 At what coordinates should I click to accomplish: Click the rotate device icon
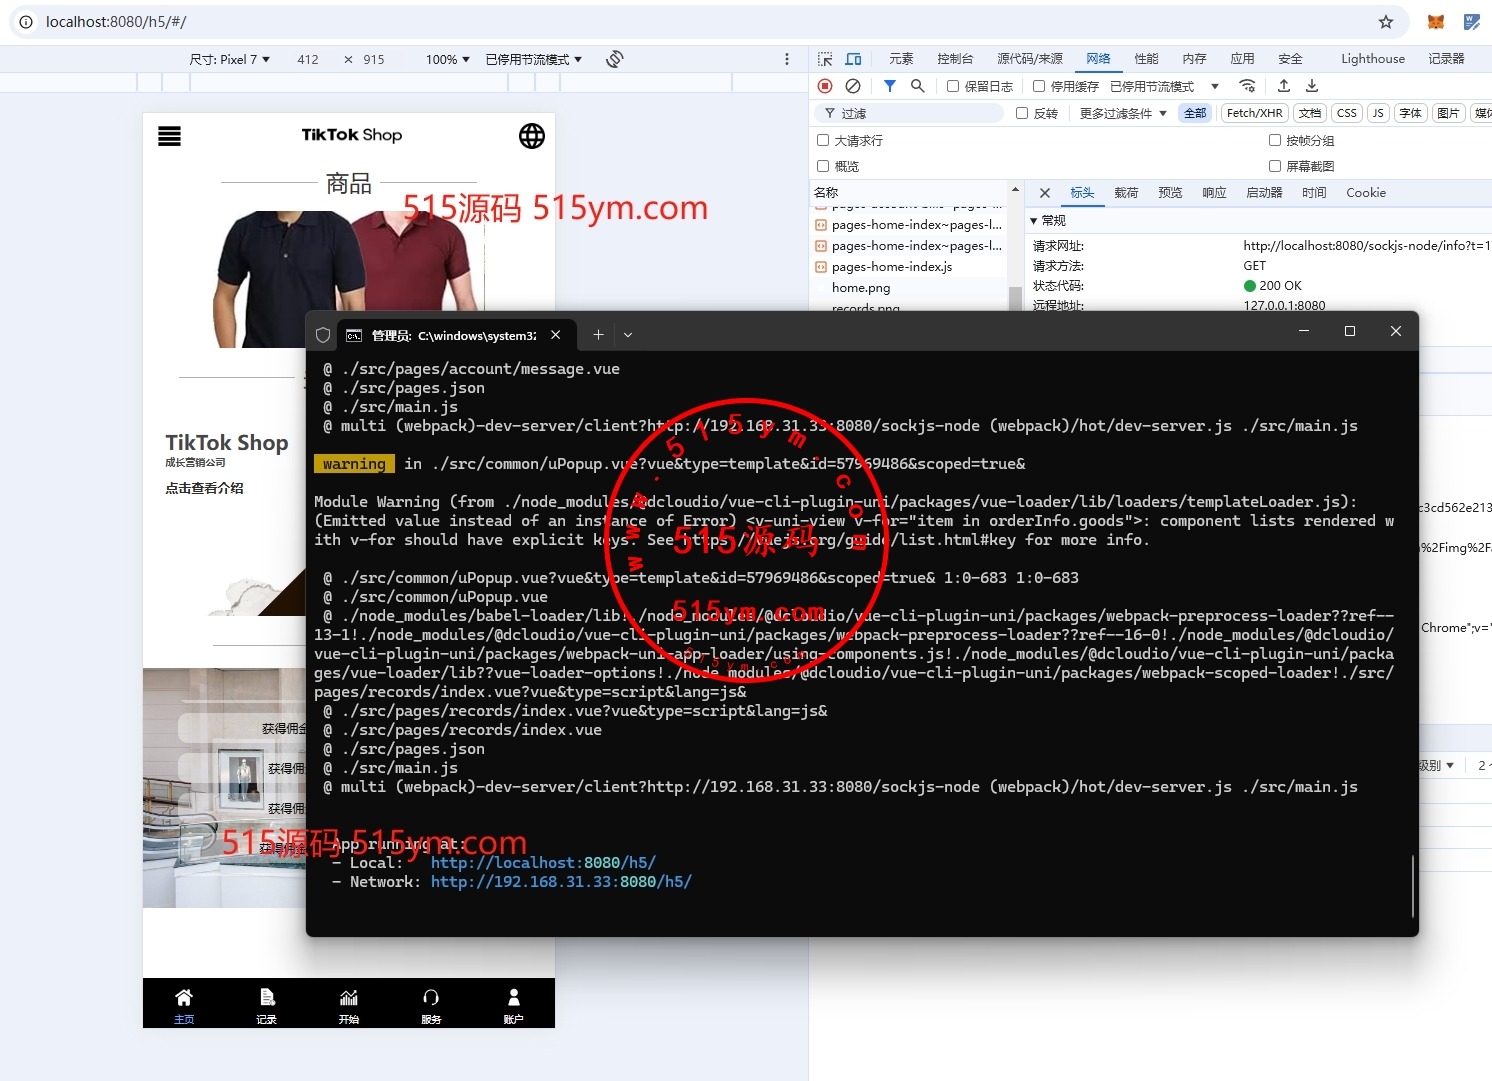coord(615,59)
